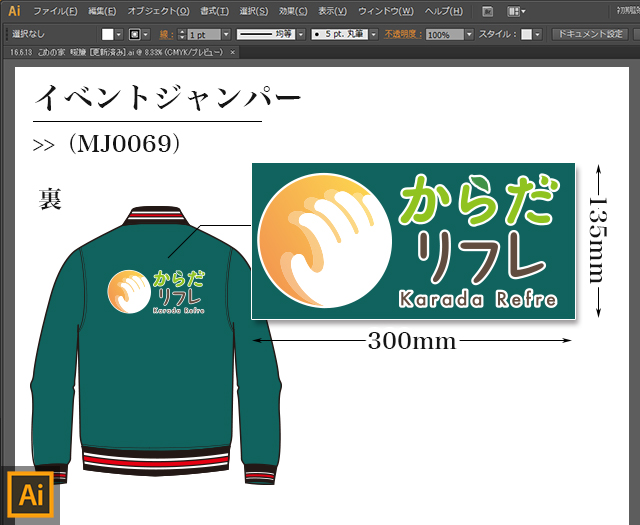This screenshot has width=640, height=525.
Task: Open the 効果(C) menu
Action: pos(293,11)
